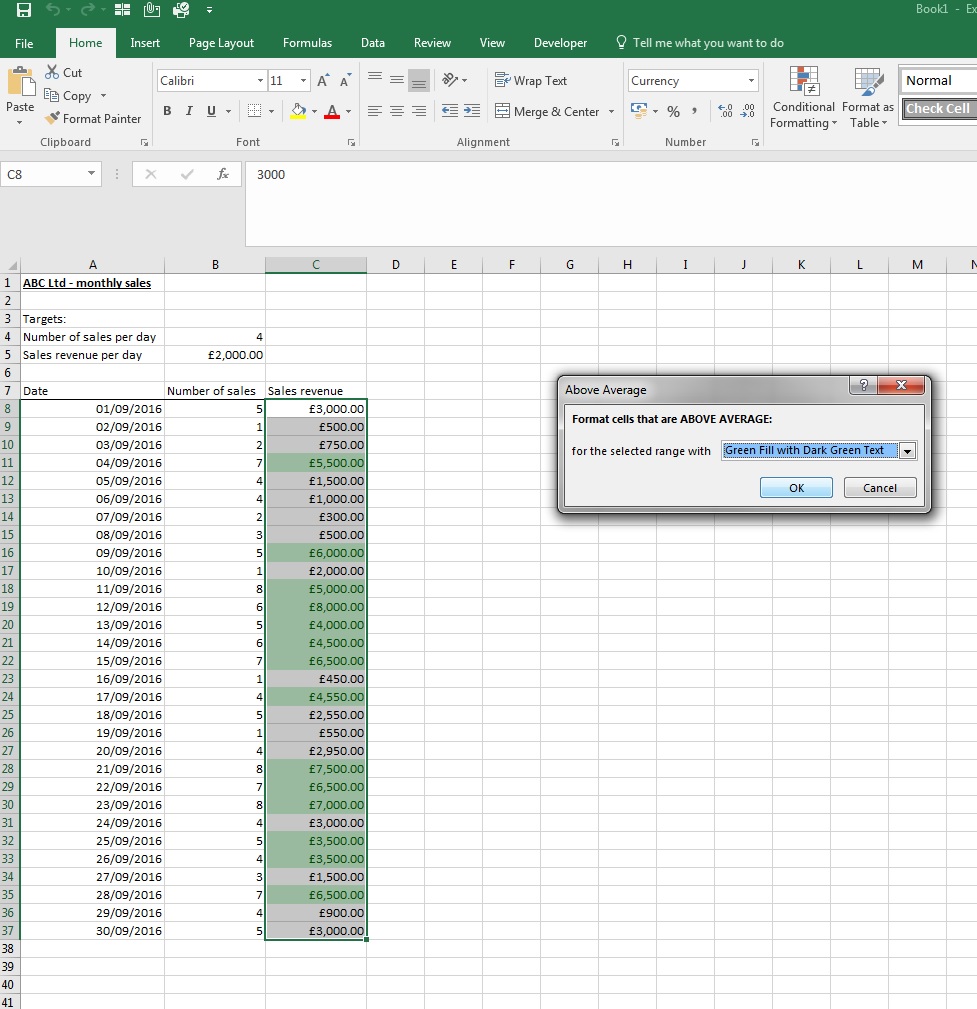Image resolution: width=977 pixels, height=1009 pixels.
Task: Click the Help question mark in dialog
Action: (x=864, y=385)
